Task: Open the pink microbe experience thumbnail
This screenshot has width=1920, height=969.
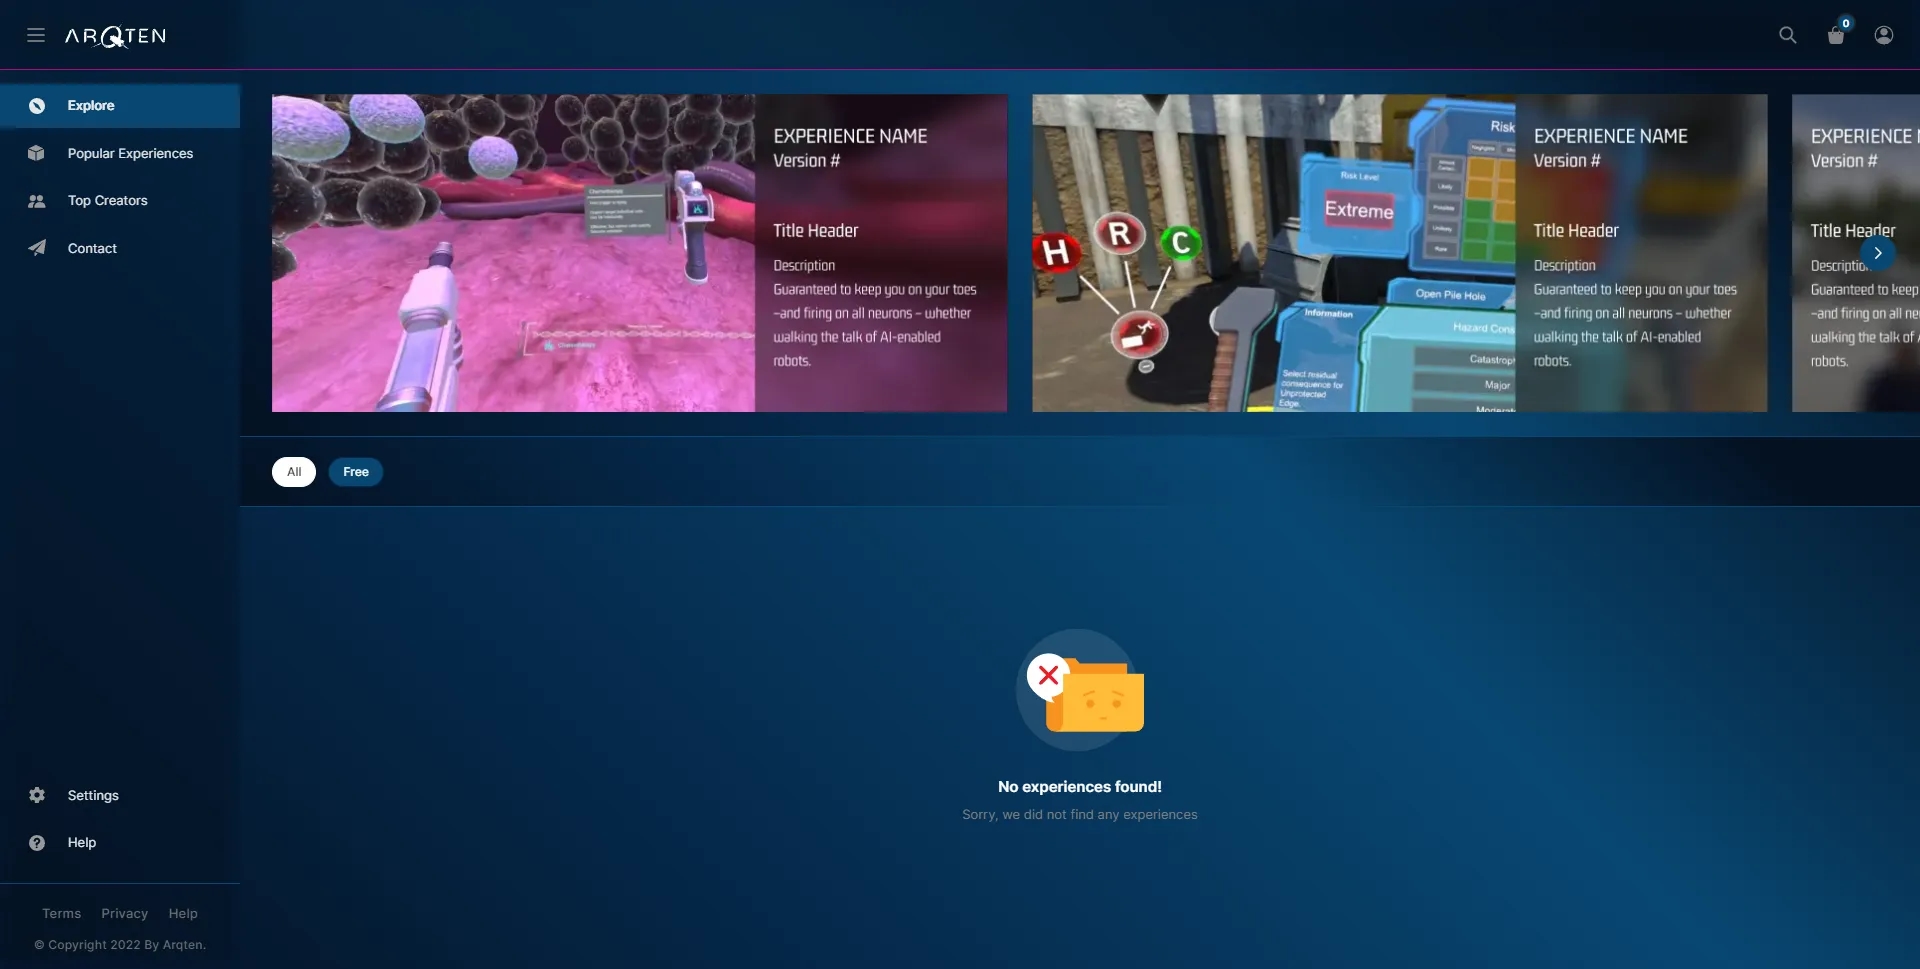Action: tap(513, 253)
